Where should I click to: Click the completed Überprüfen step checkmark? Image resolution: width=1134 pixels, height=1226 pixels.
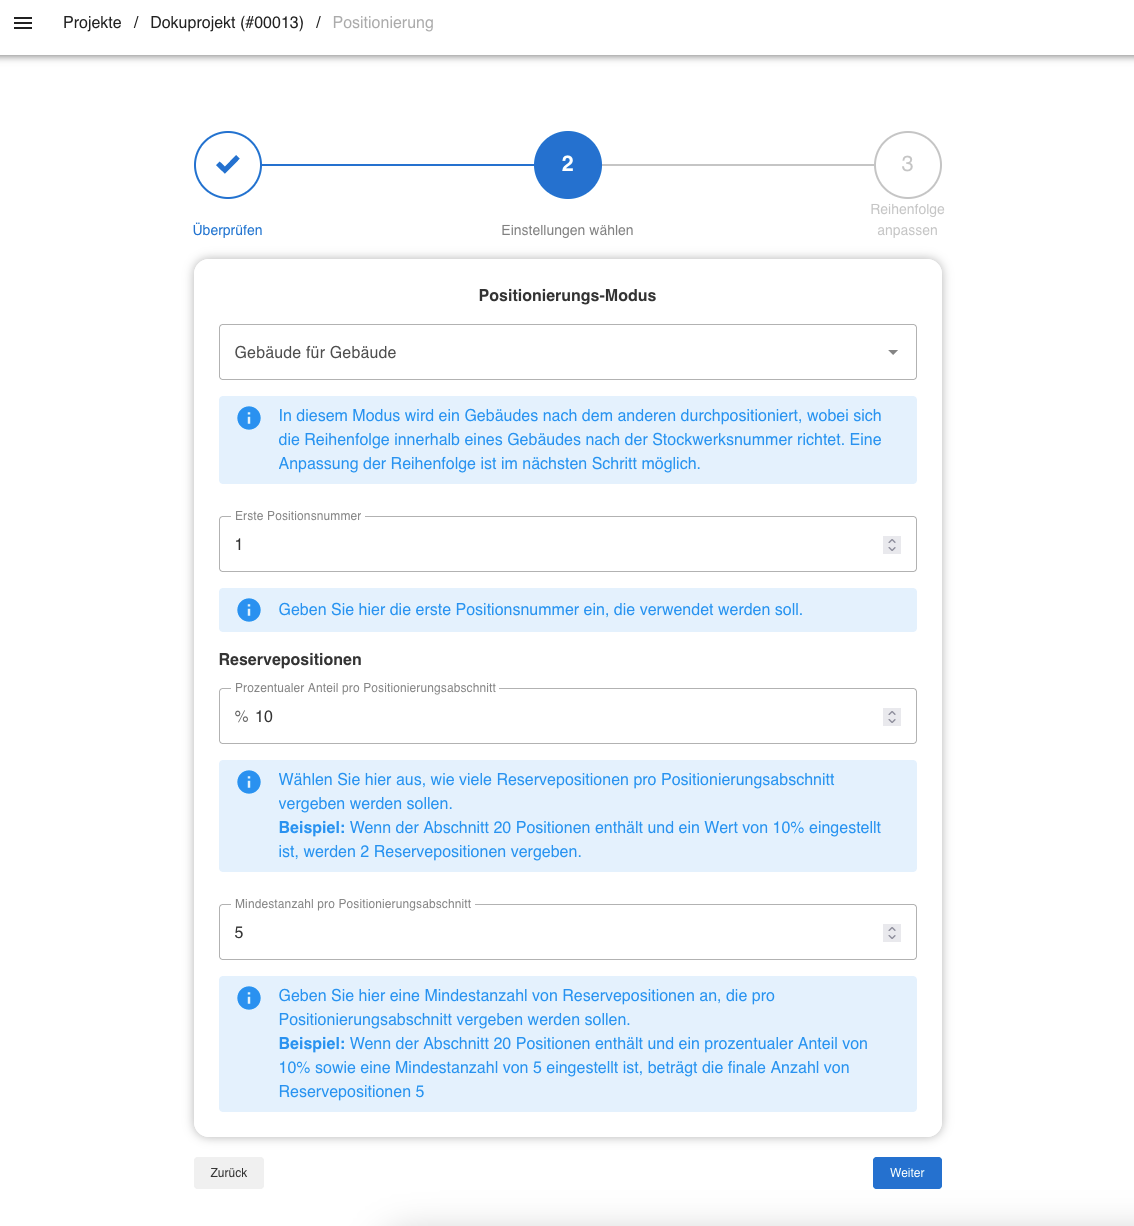point(228,165)
